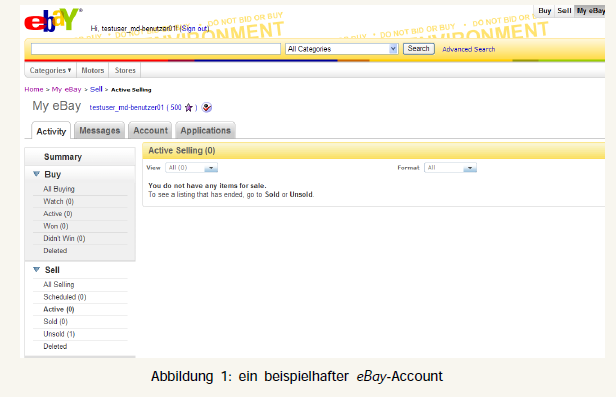Viewport: 616px width, 397px height.
Task: Select Sold (0) in sidebar
Action: (55, 321)
